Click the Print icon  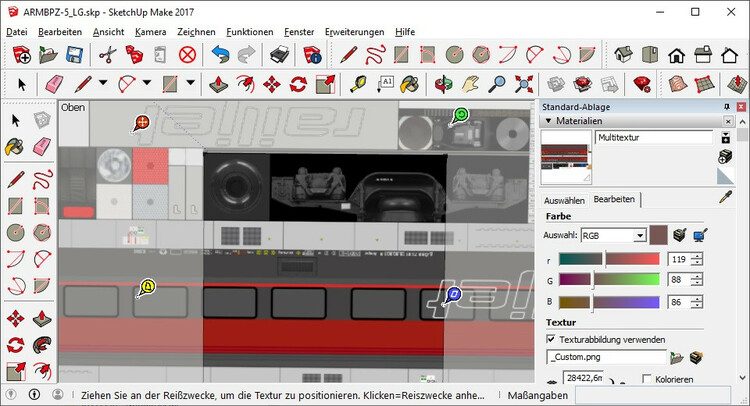[x=279, y=55]
